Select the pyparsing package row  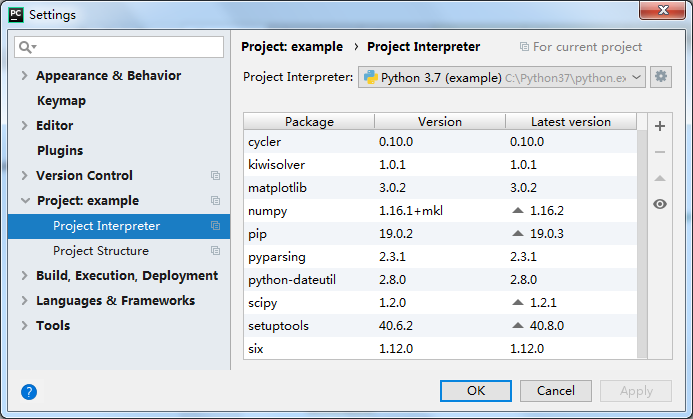pyautogui.click(x=440, y=256)
